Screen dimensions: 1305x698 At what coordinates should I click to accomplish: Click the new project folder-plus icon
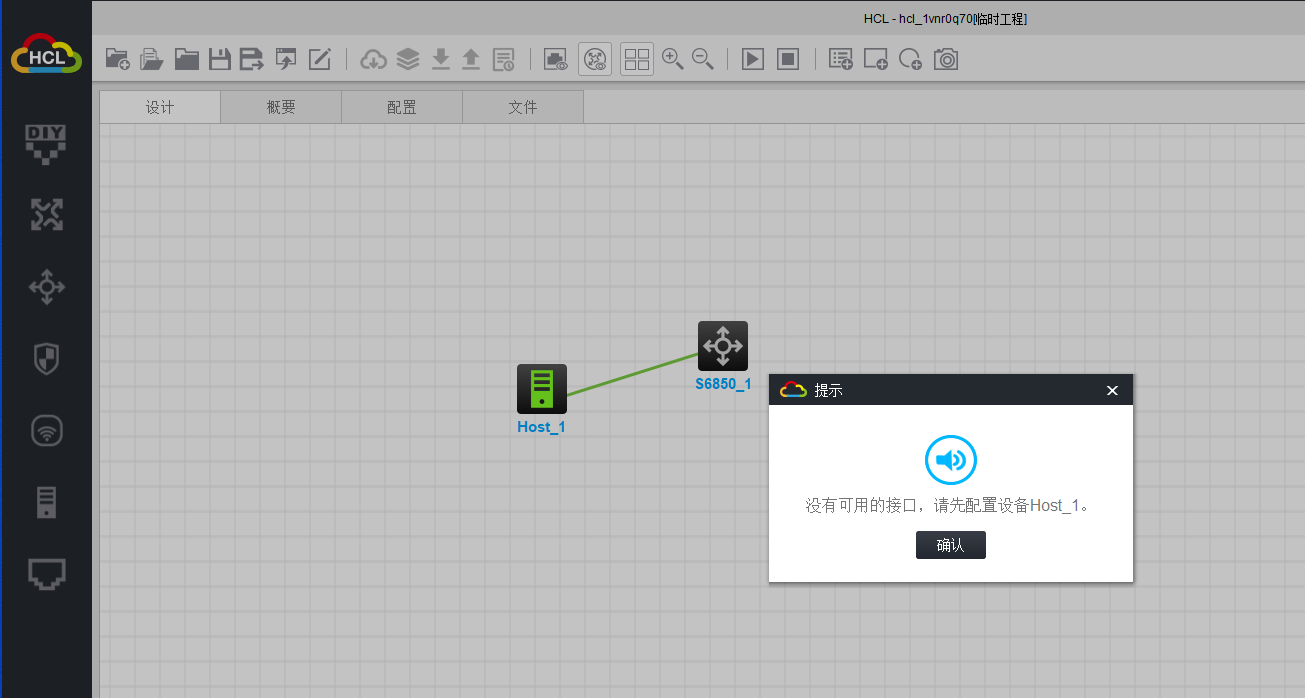tap(117, 59)
